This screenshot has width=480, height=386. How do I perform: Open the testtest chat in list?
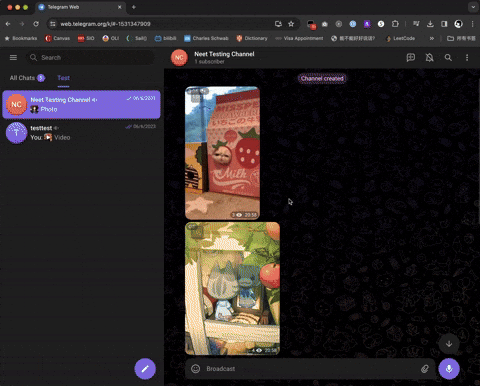[81, 133]
